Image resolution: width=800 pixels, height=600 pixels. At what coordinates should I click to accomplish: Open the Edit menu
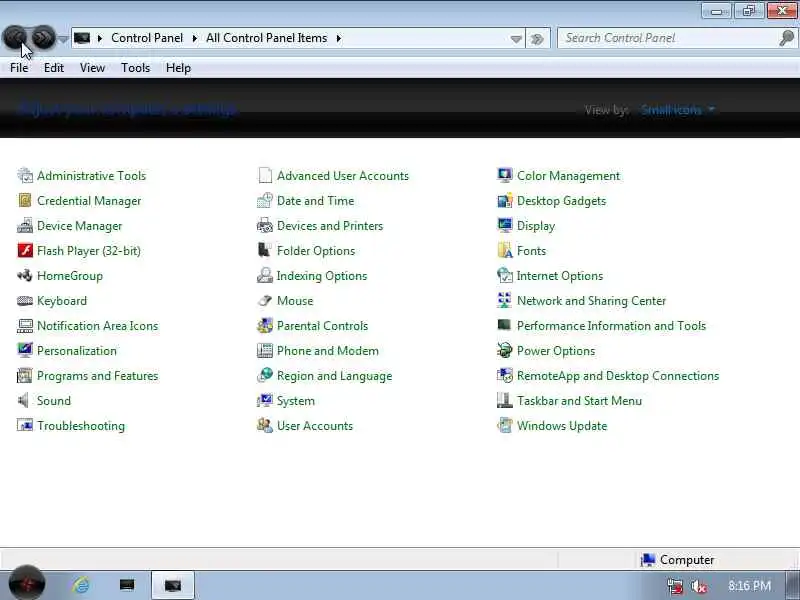pyautogui.click(x=54, y=68)
